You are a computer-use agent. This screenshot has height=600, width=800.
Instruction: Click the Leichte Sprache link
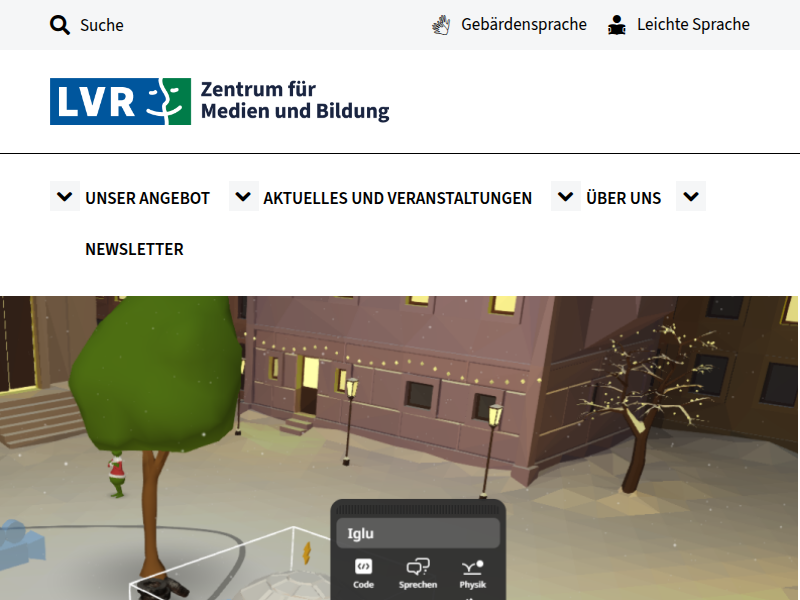[693, 24]
